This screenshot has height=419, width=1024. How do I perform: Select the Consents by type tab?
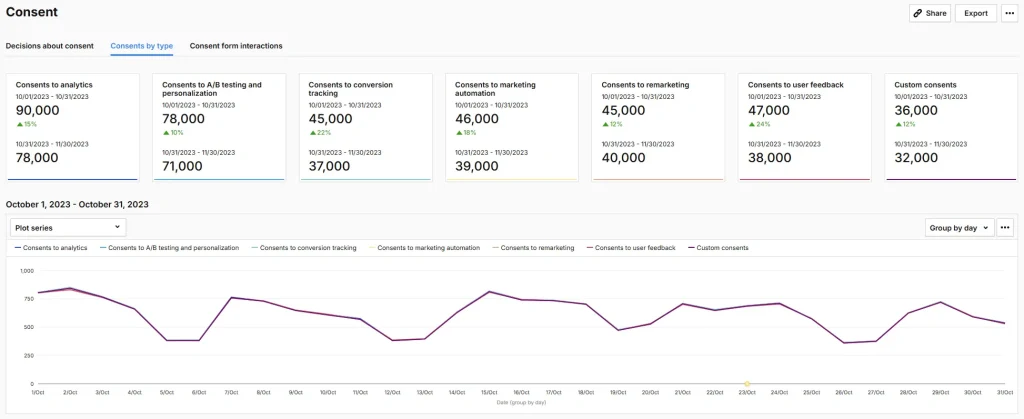[x=141, y=46]
